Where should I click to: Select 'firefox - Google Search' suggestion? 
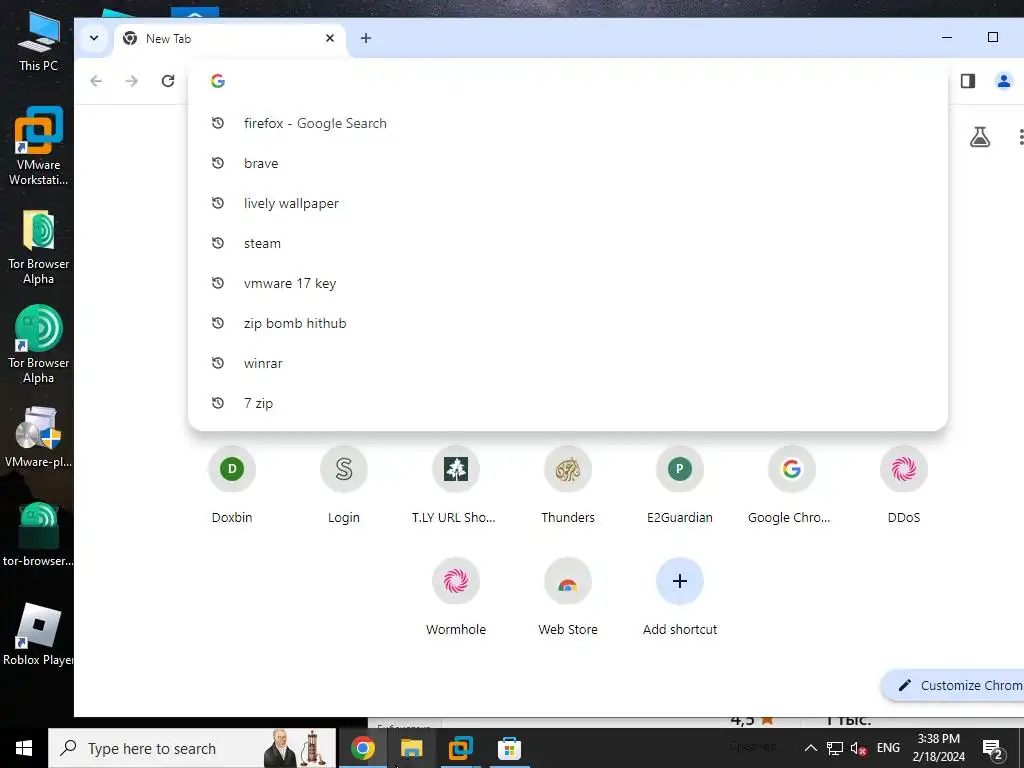568,123
